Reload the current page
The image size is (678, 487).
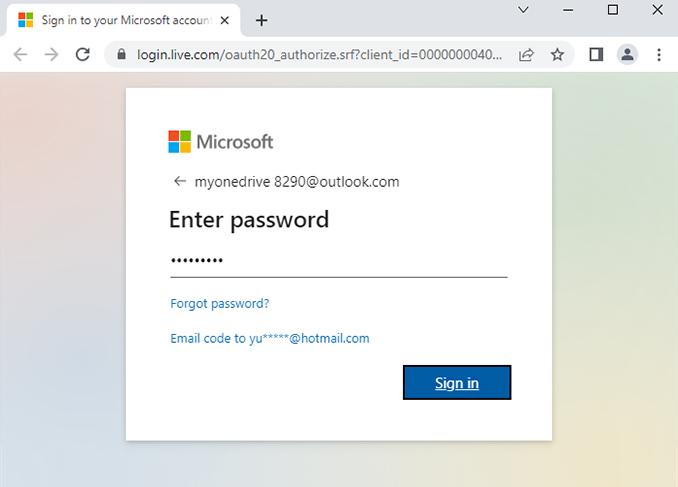(83, 55)
